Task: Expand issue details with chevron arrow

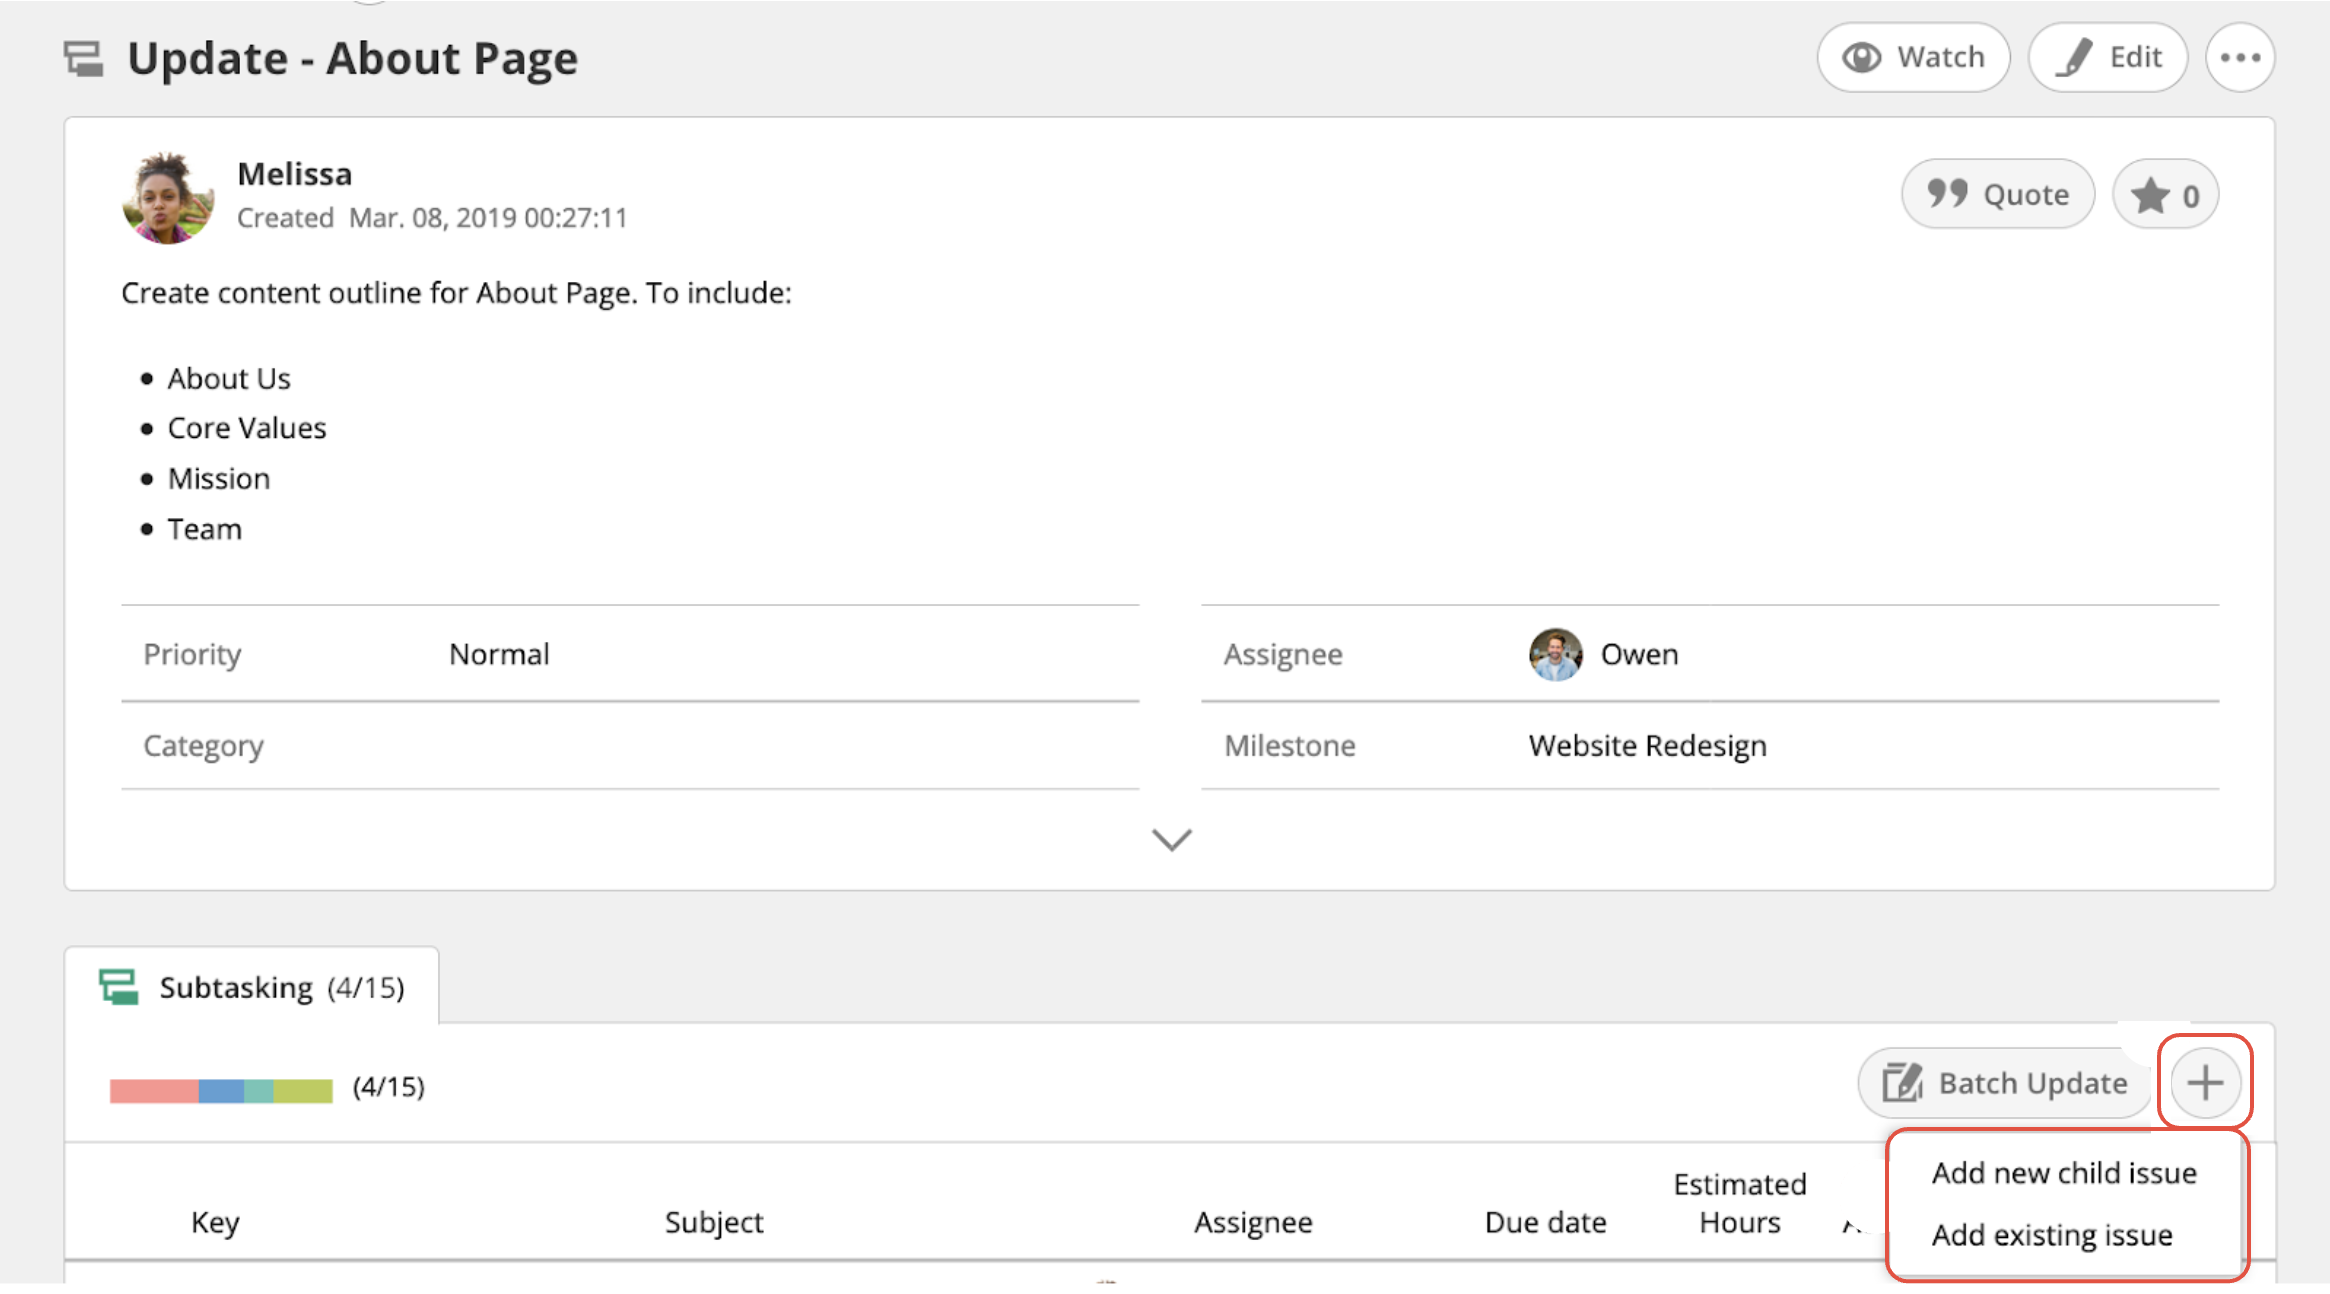Action: (1171, 839)
